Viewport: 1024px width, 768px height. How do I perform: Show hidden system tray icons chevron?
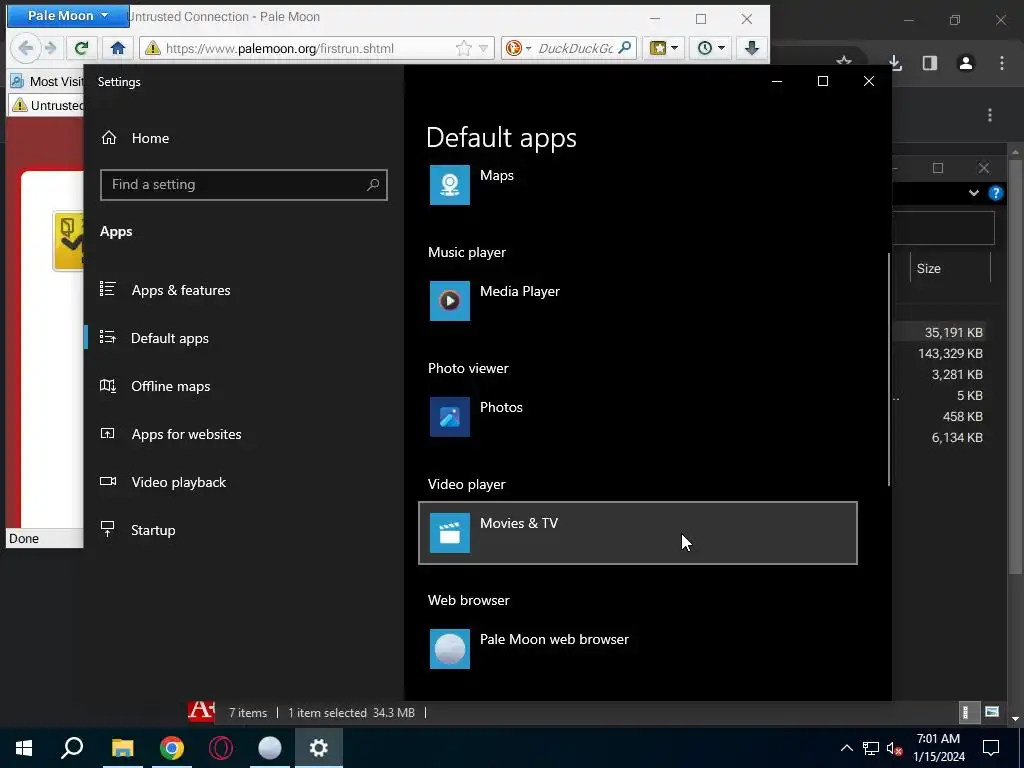(x=846, y=748)
